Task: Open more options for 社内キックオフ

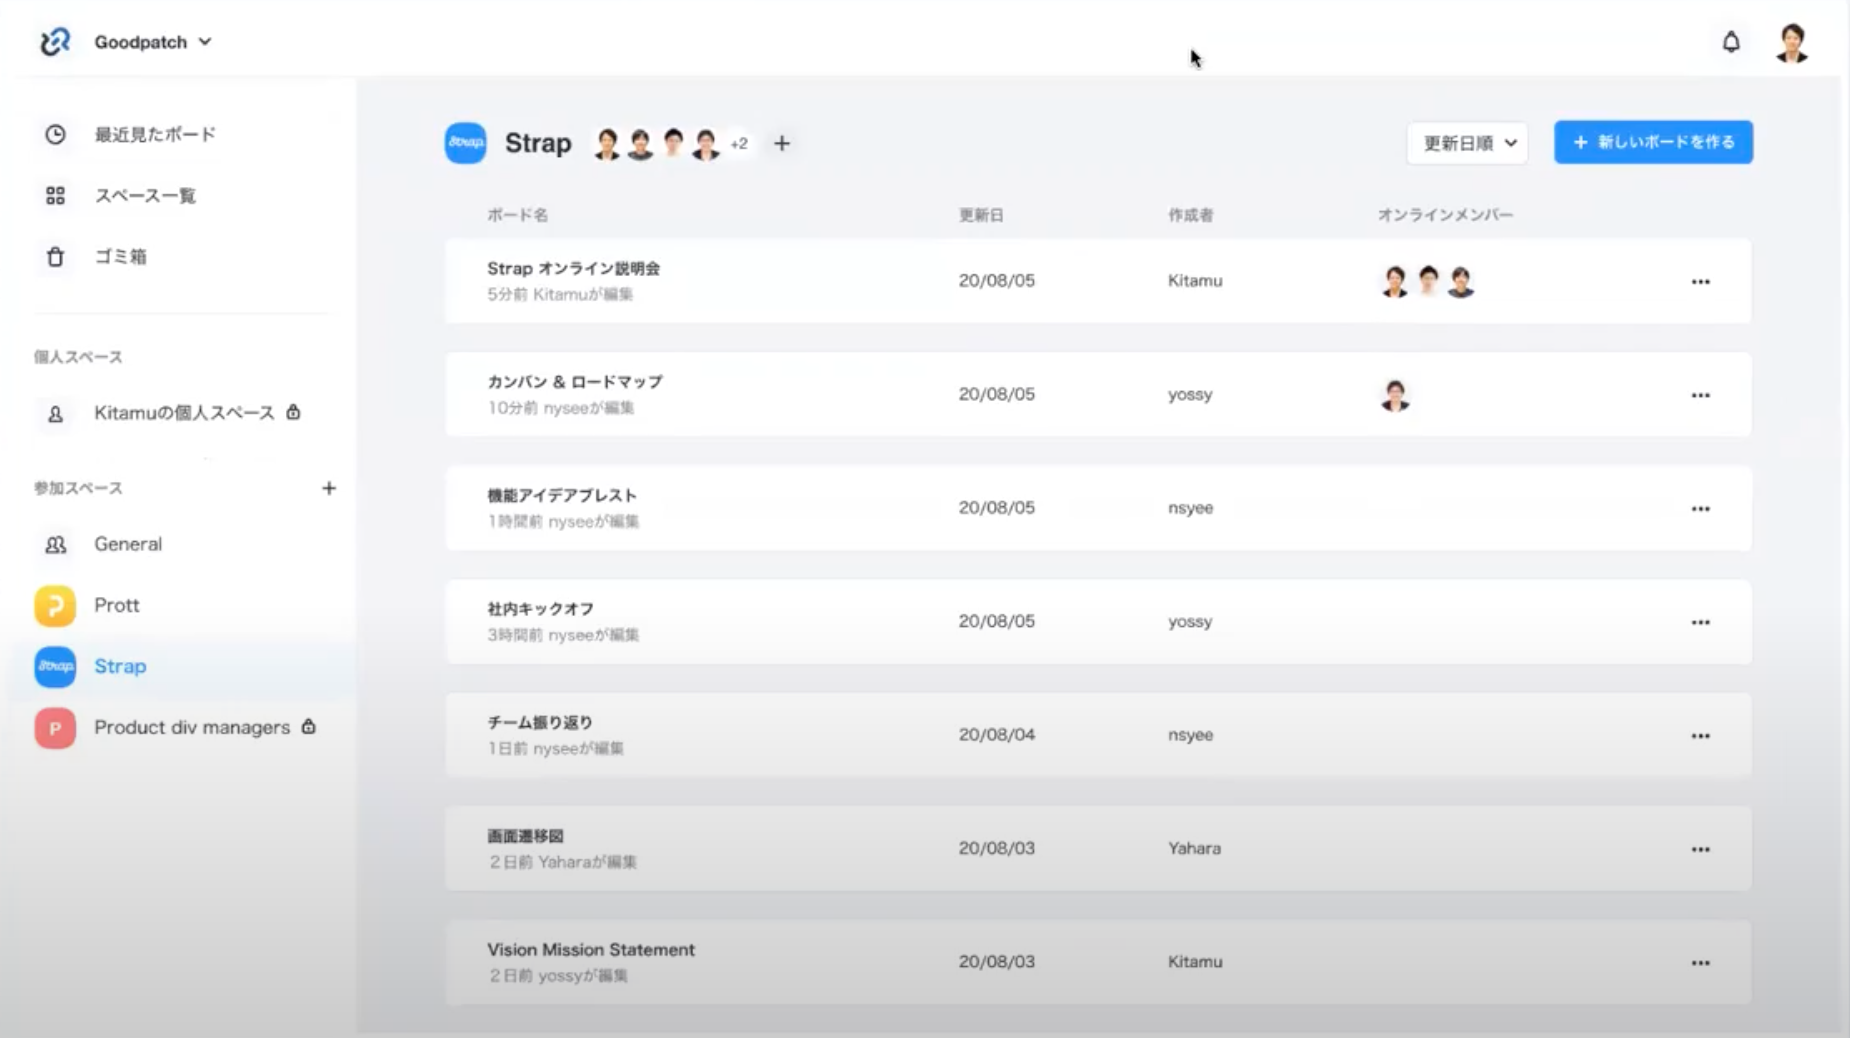Action: pos(1701,622)
